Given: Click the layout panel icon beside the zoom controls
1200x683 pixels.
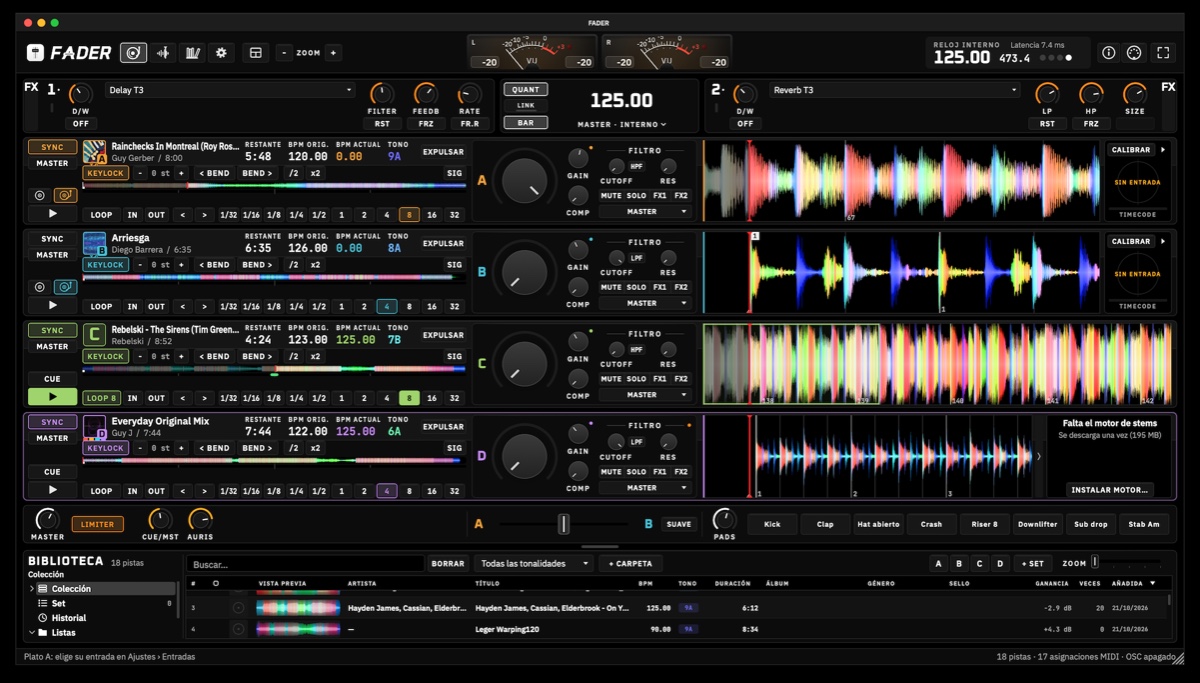Looking at the screenshot, I should point(256,53).
